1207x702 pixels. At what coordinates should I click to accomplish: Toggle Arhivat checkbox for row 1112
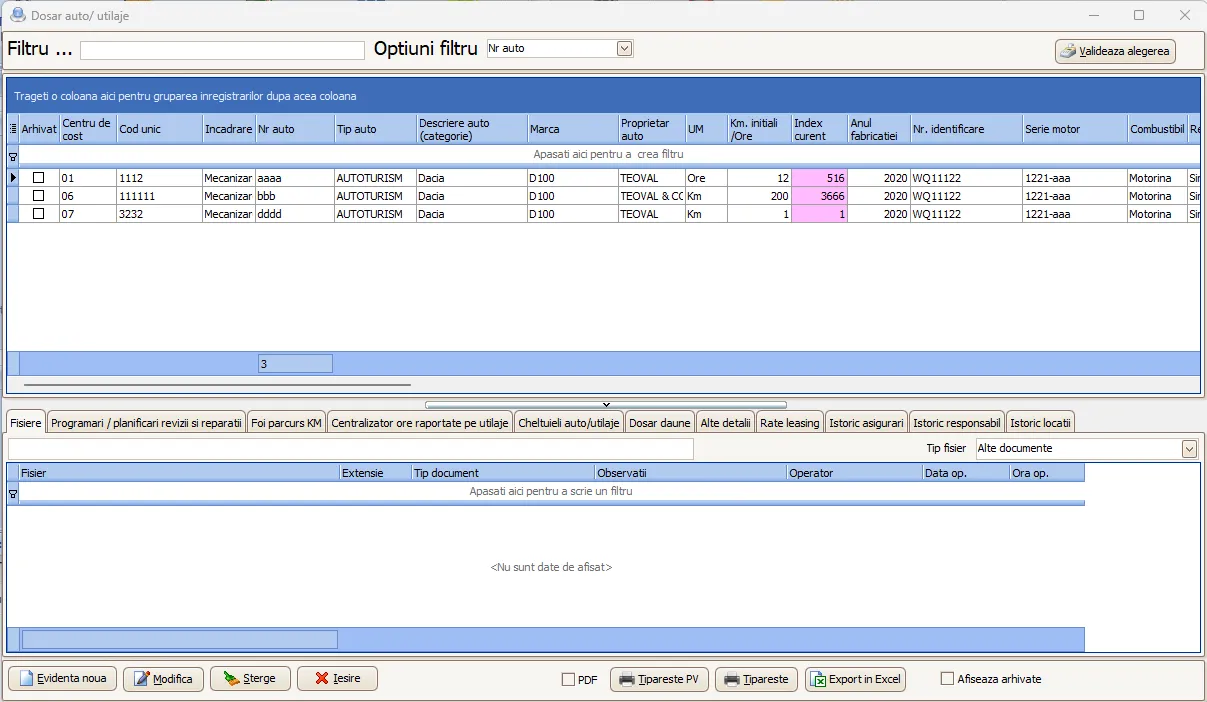pos(39,178)
